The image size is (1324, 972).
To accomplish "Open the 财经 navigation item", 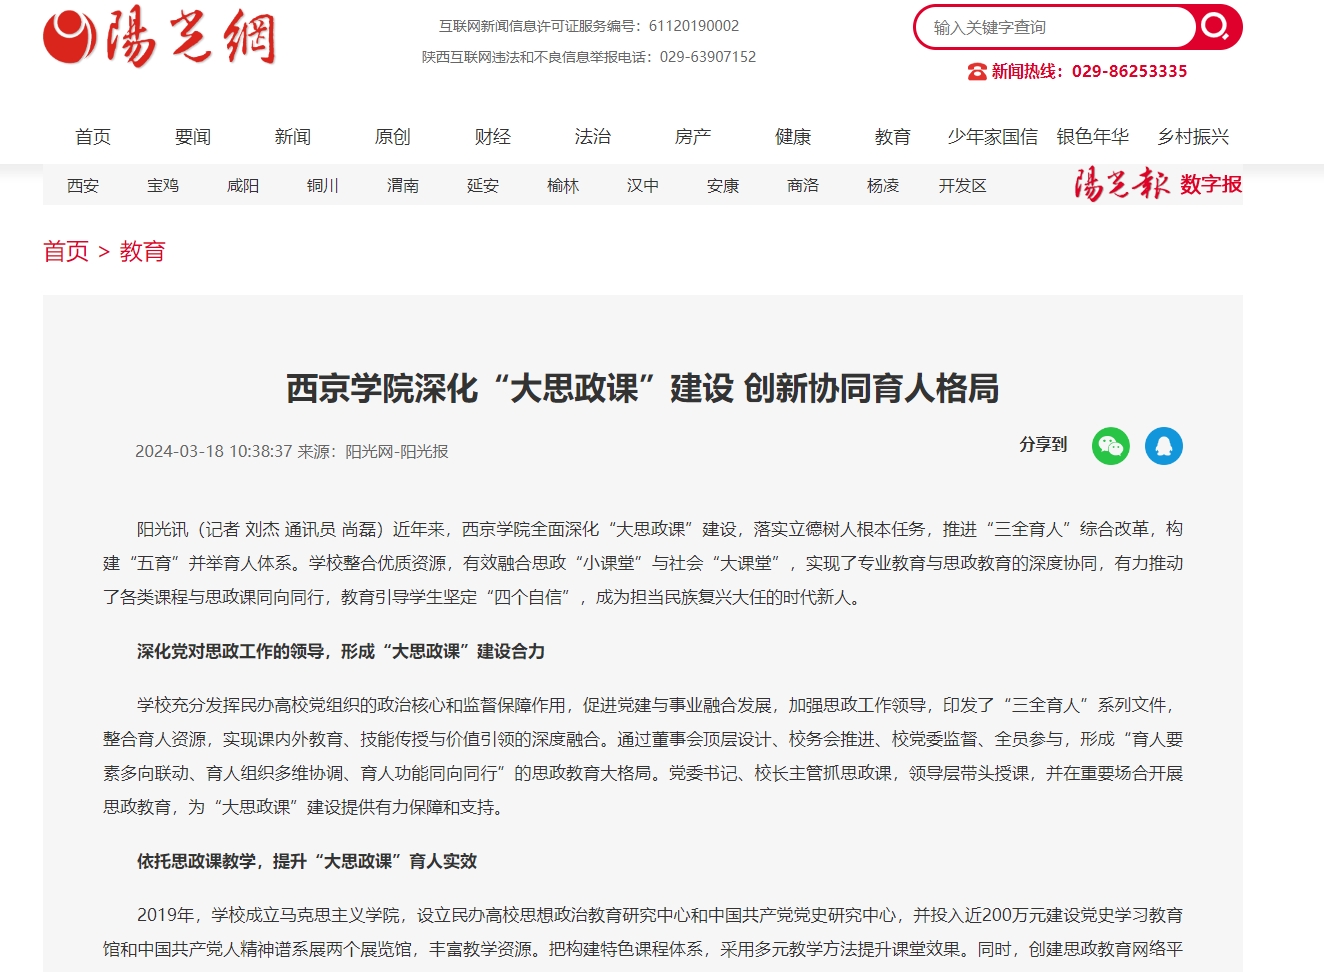I will (493, 137).
